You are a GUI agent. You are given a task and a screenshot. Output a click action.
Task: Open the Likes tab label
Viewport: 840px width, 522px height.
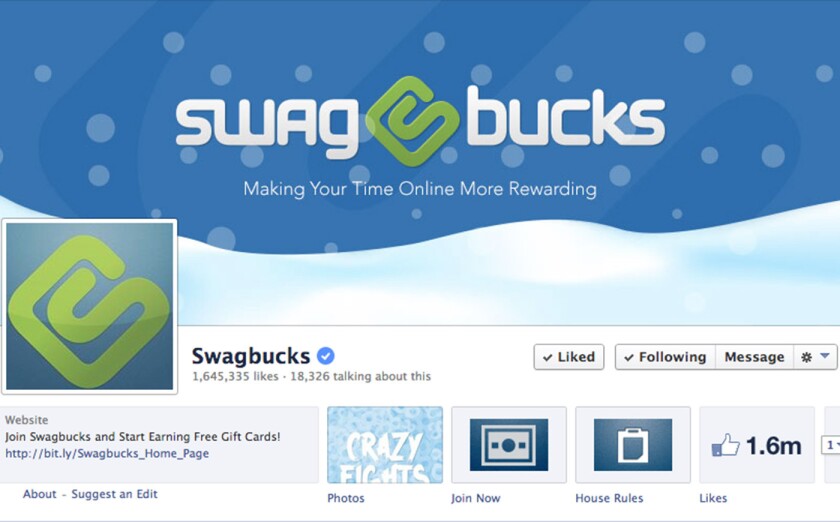[x=713, y=498]
